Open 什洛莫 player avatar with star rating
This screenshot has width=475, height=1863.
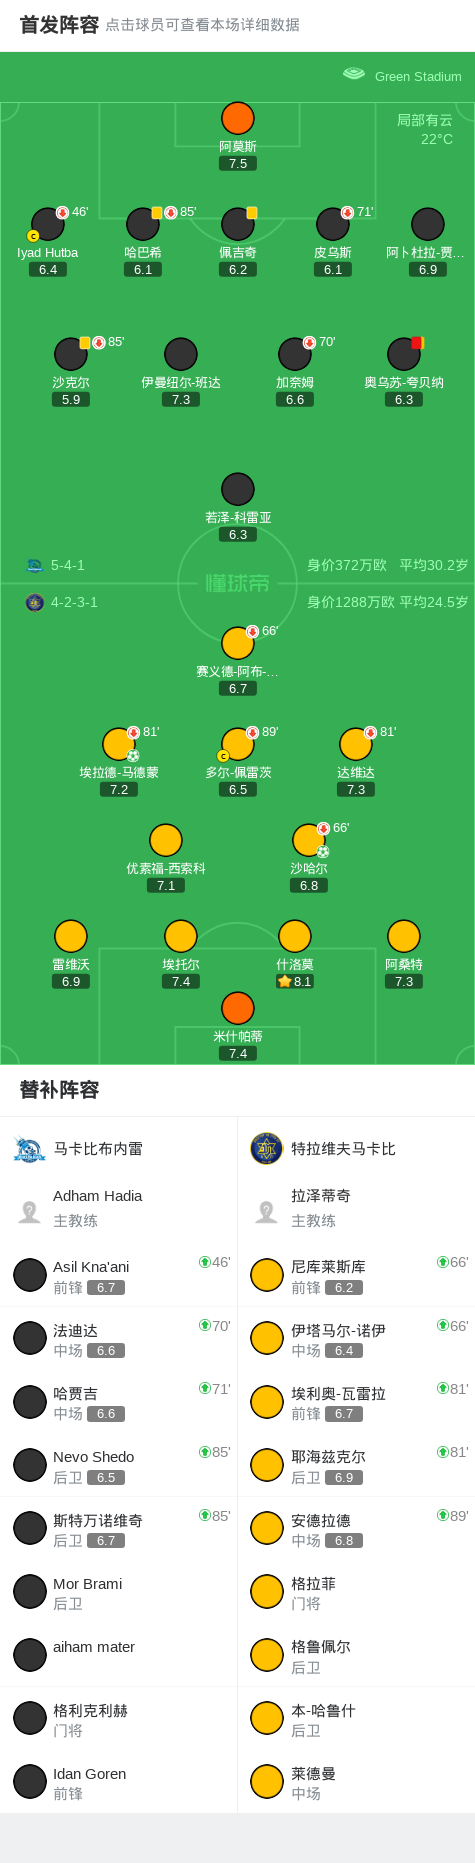pos(295,936)
